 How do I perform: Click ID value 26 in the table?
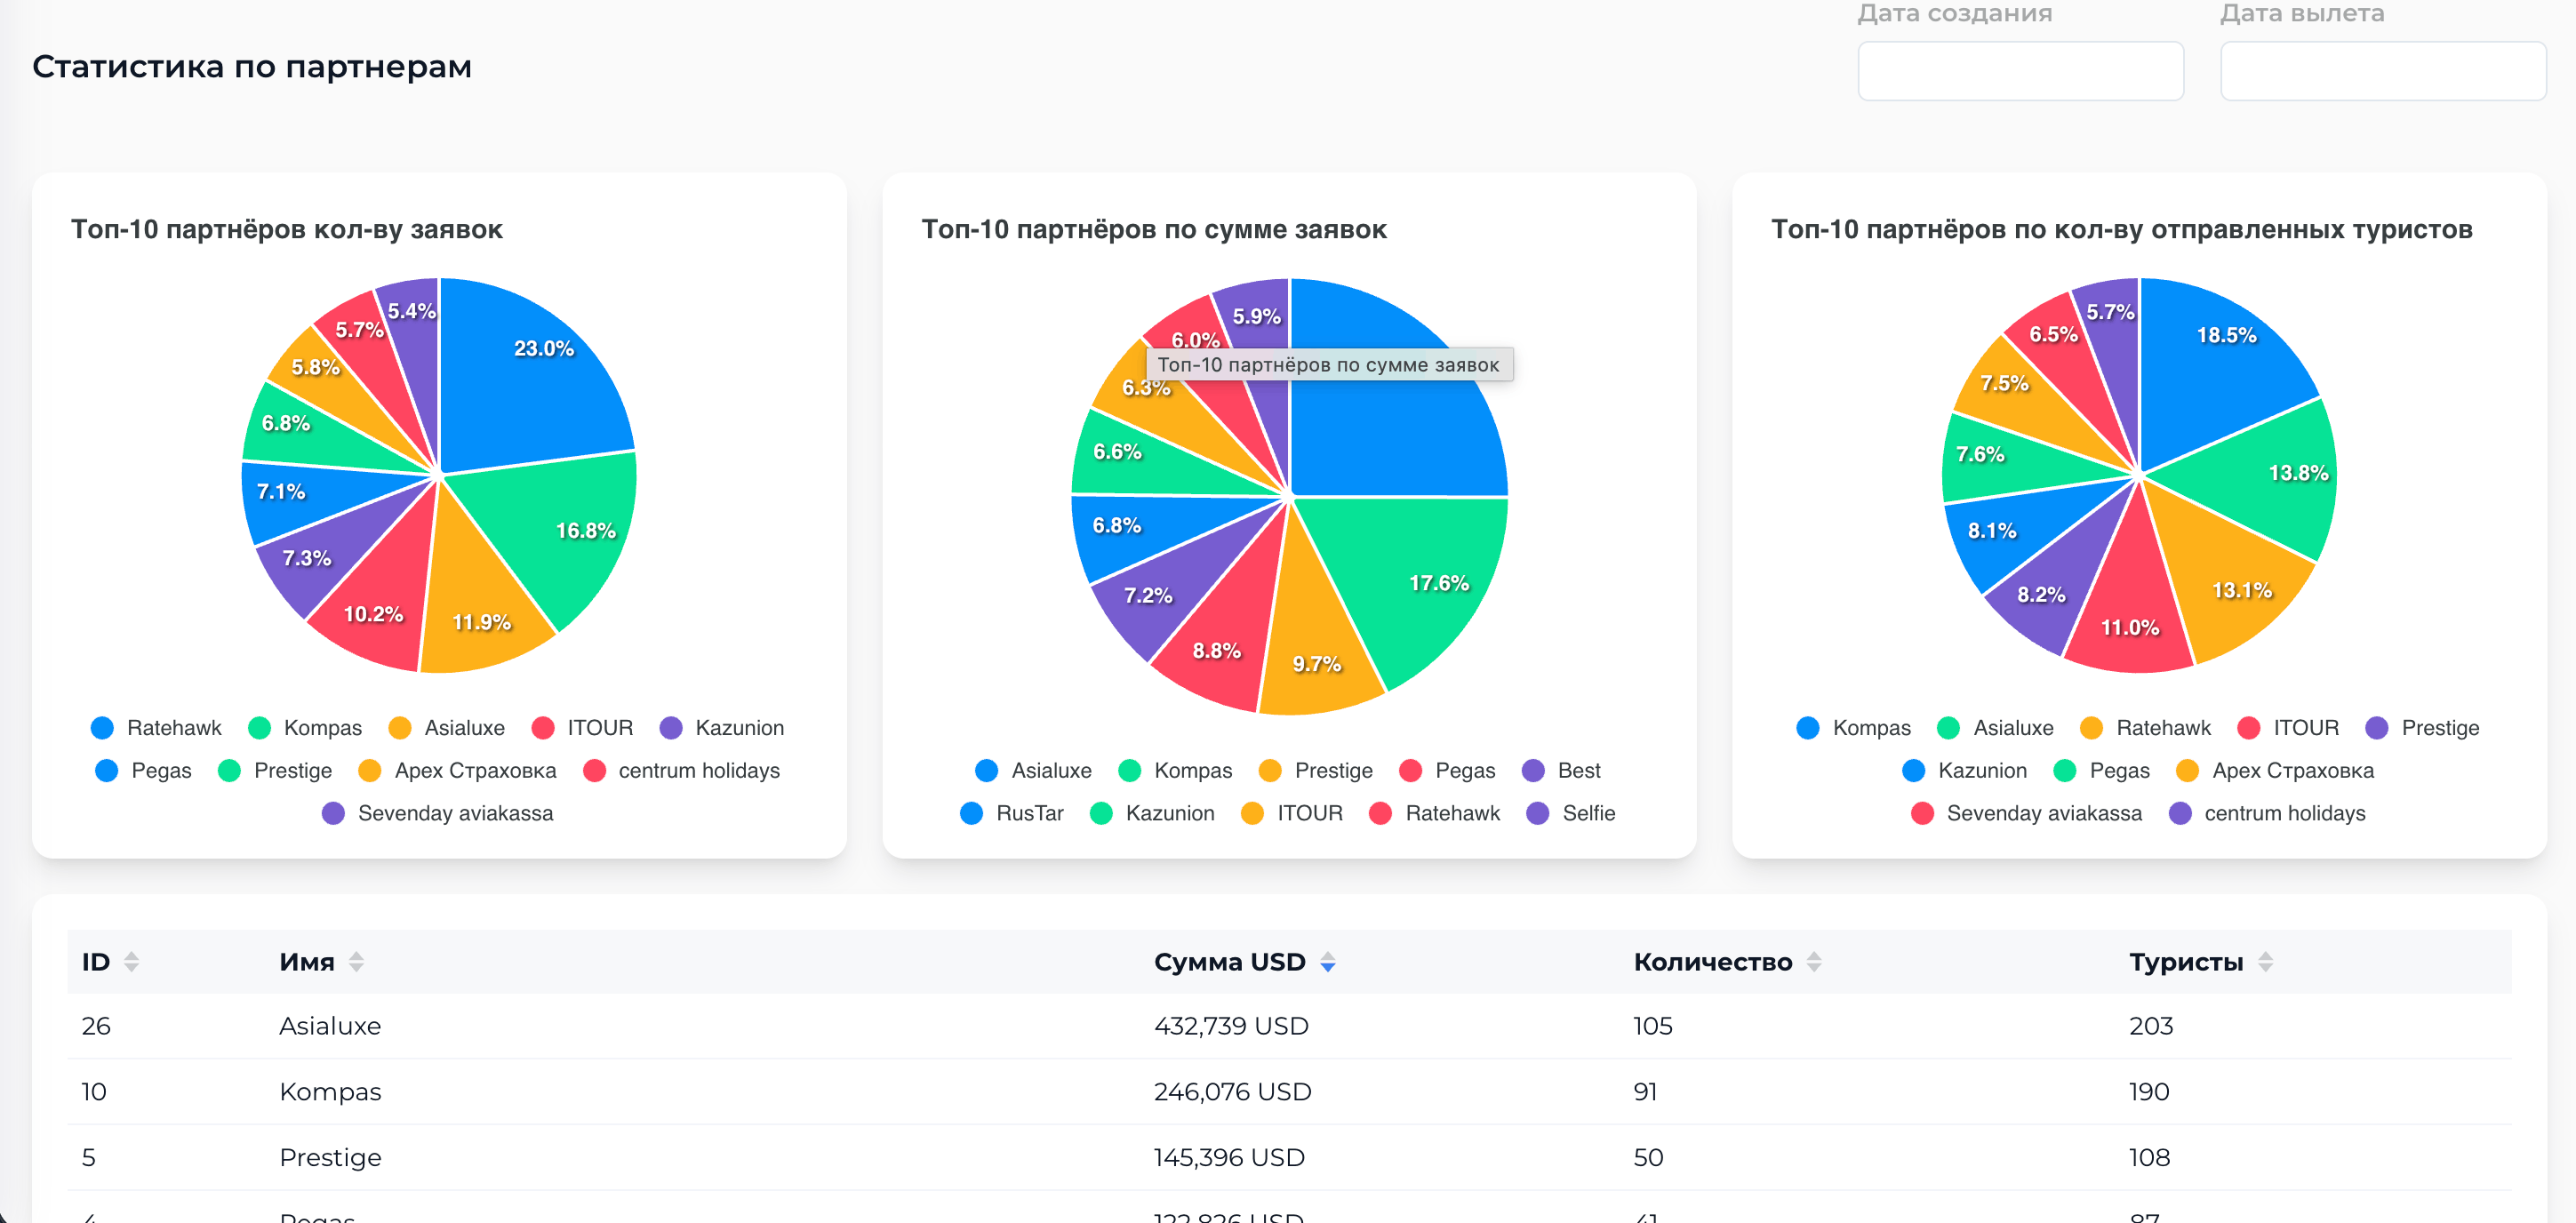coord(96,1026)
